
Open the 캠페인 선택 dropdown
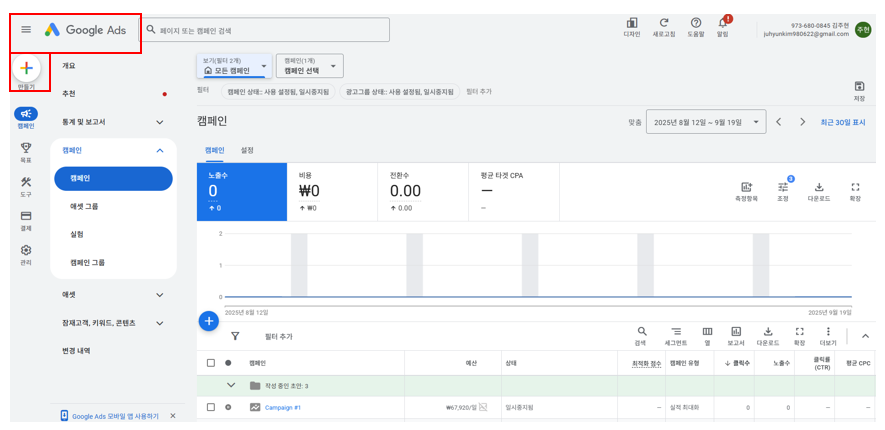click(x=310, y=66)
